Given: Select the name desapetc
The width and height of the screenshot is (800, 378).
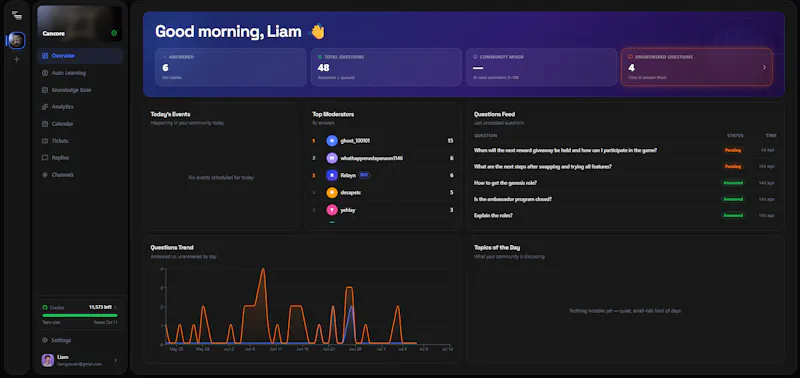Looking at the screenshot, I should 351,192.
